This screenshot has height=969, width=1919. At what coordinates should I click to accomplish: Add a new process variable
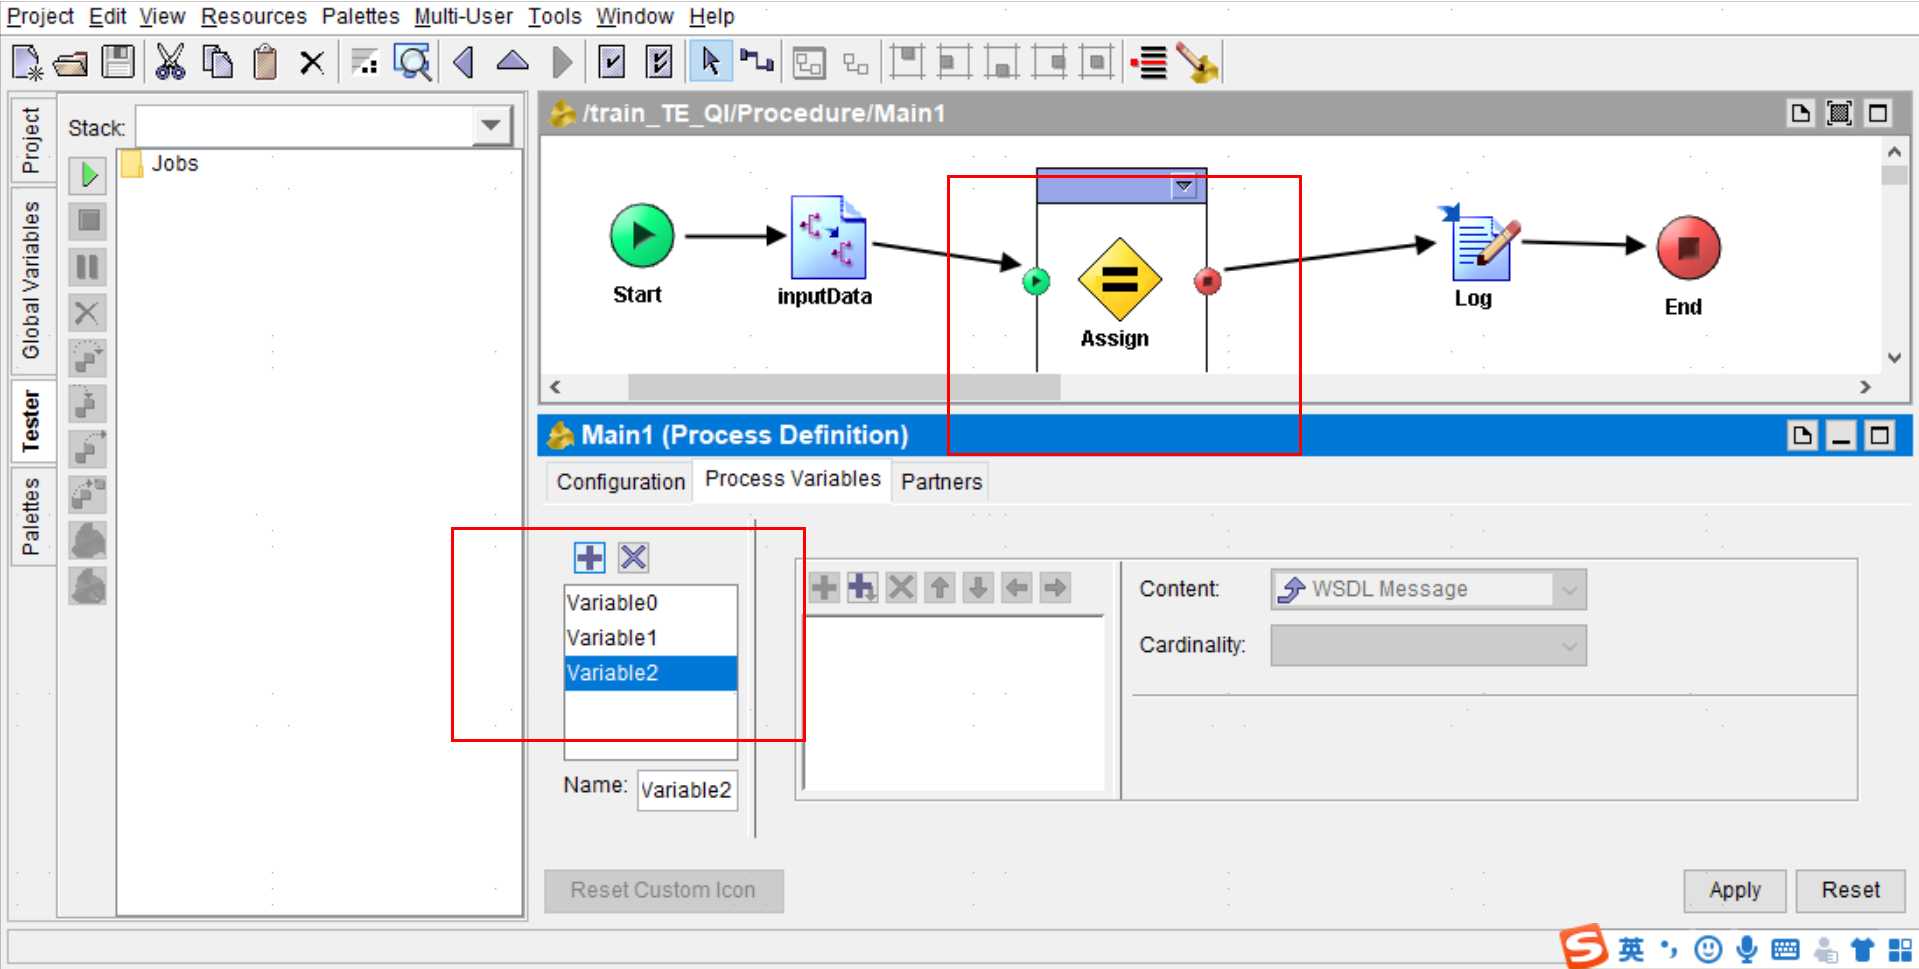[x=589, y=557]
